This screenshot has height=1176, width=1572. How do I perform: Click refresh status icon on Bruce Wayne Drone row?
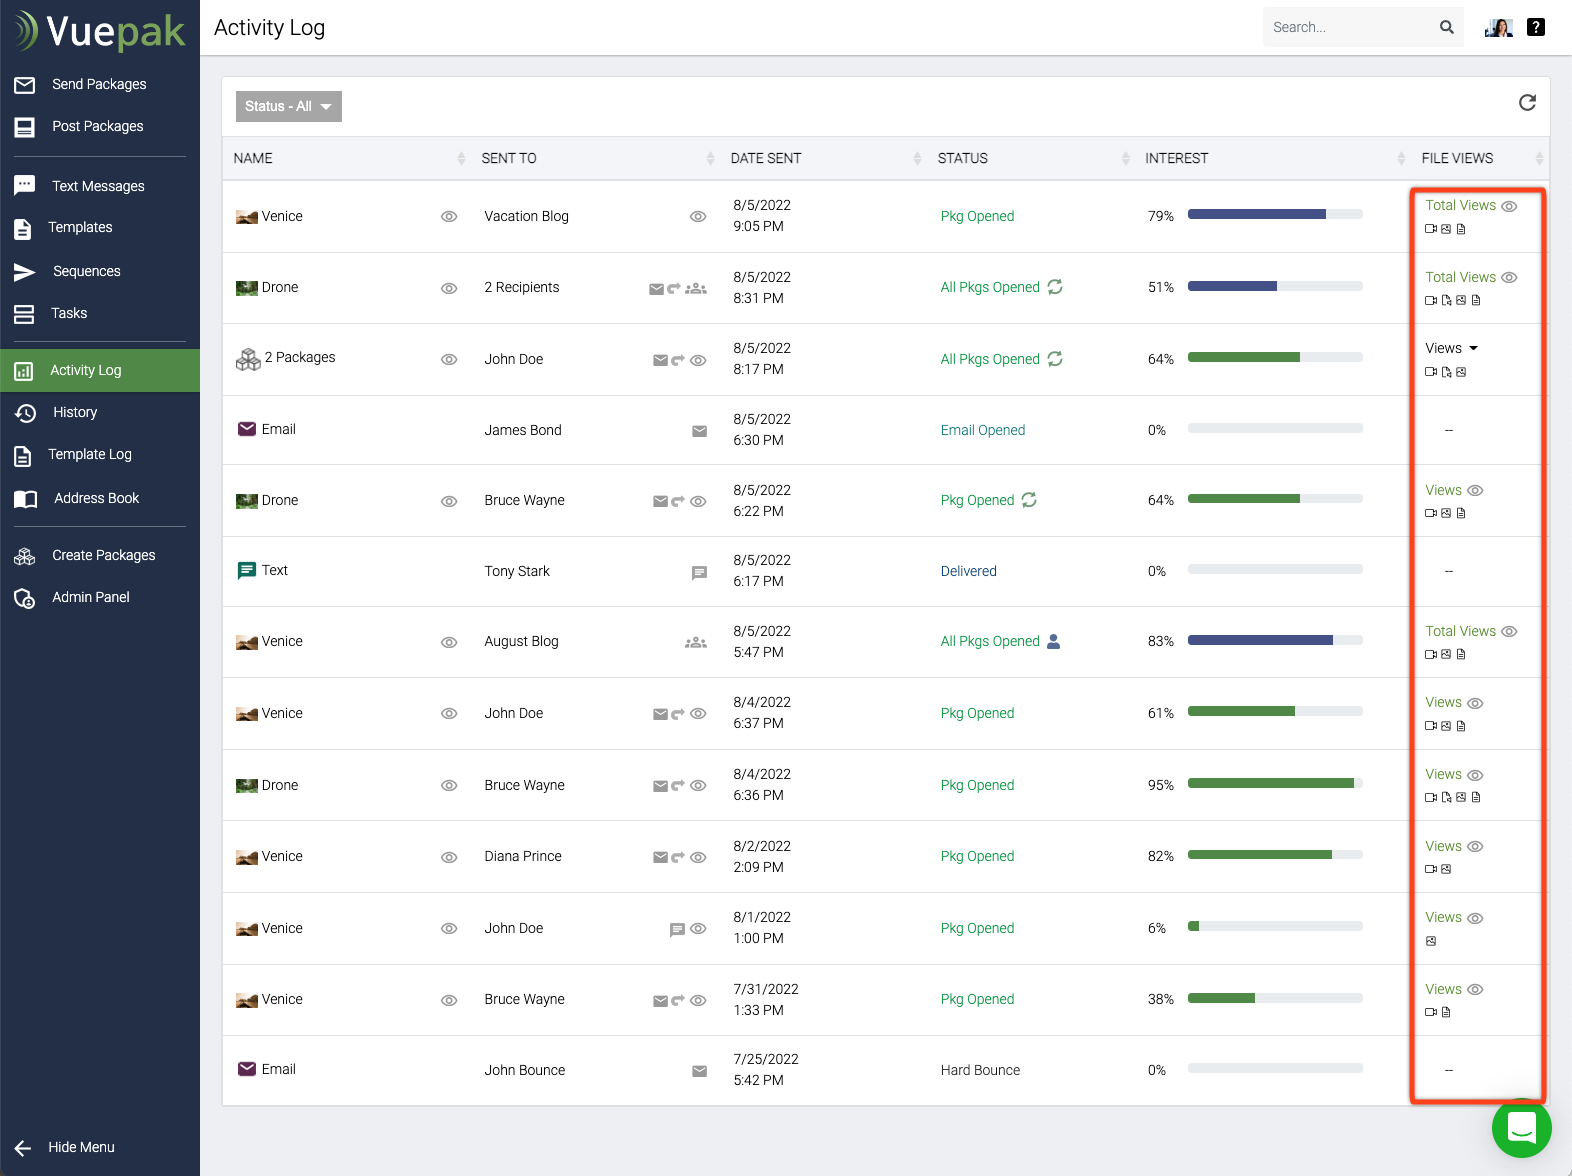coord(1029,500)
